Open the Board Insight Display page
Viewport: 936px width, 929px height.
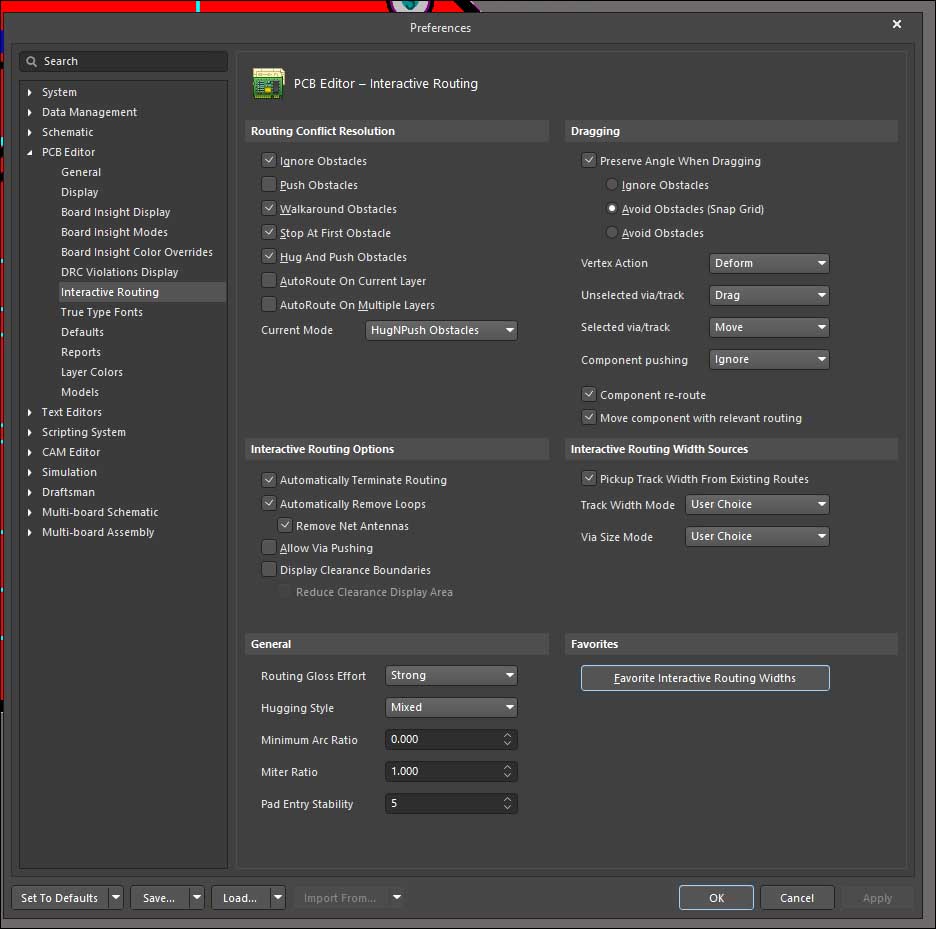point(115,212)
